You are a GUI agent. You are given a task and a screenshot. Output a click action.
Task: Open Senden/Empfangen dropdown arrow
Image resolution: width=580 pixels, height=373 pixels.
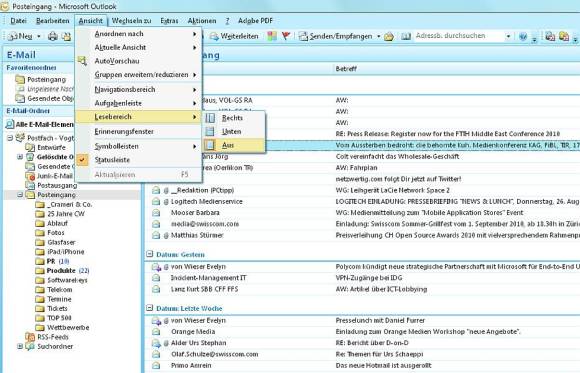point(378,36)
